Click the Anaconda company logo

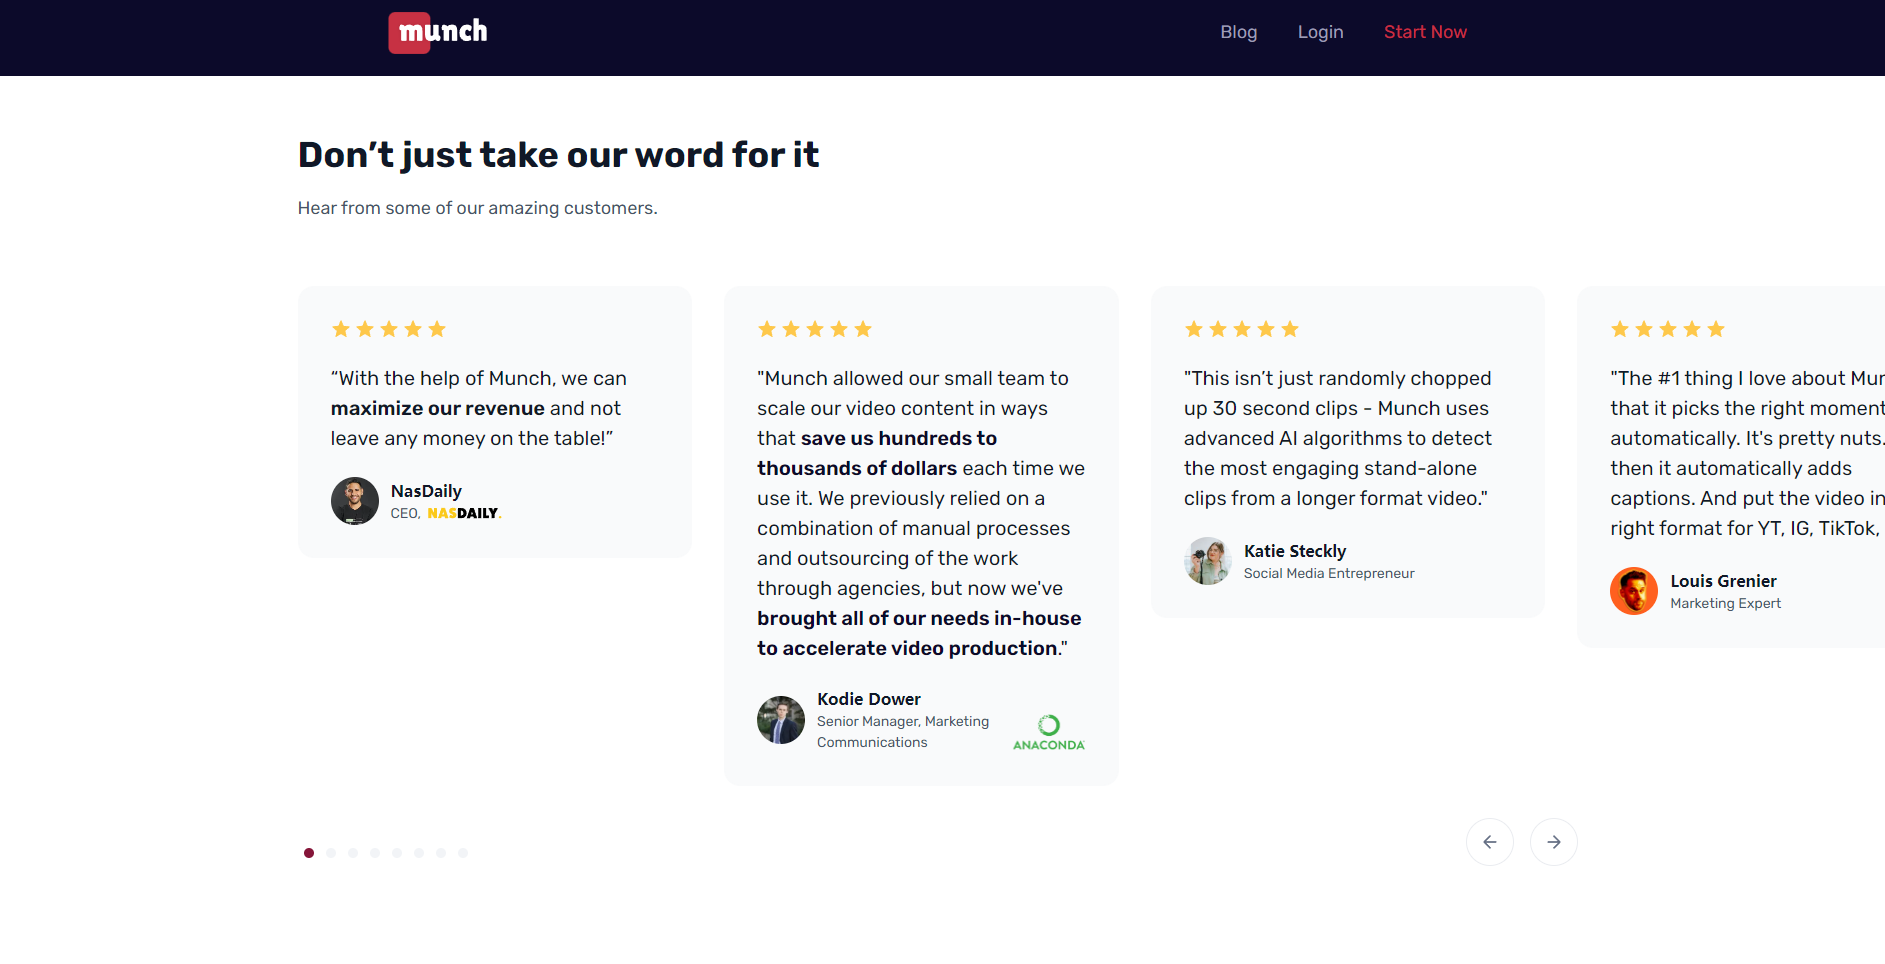coord(1048,732)
